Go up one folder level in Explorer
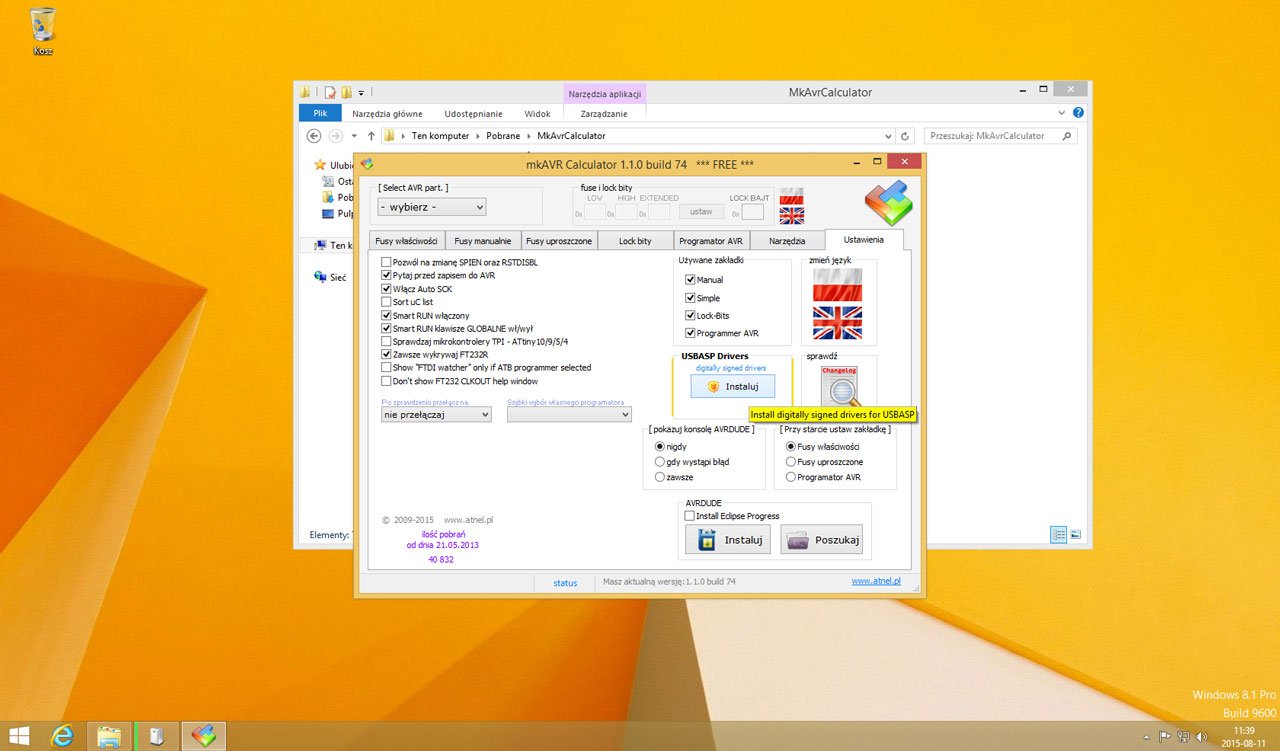Viewport: 1280px width, 751px height. [371, 136]
